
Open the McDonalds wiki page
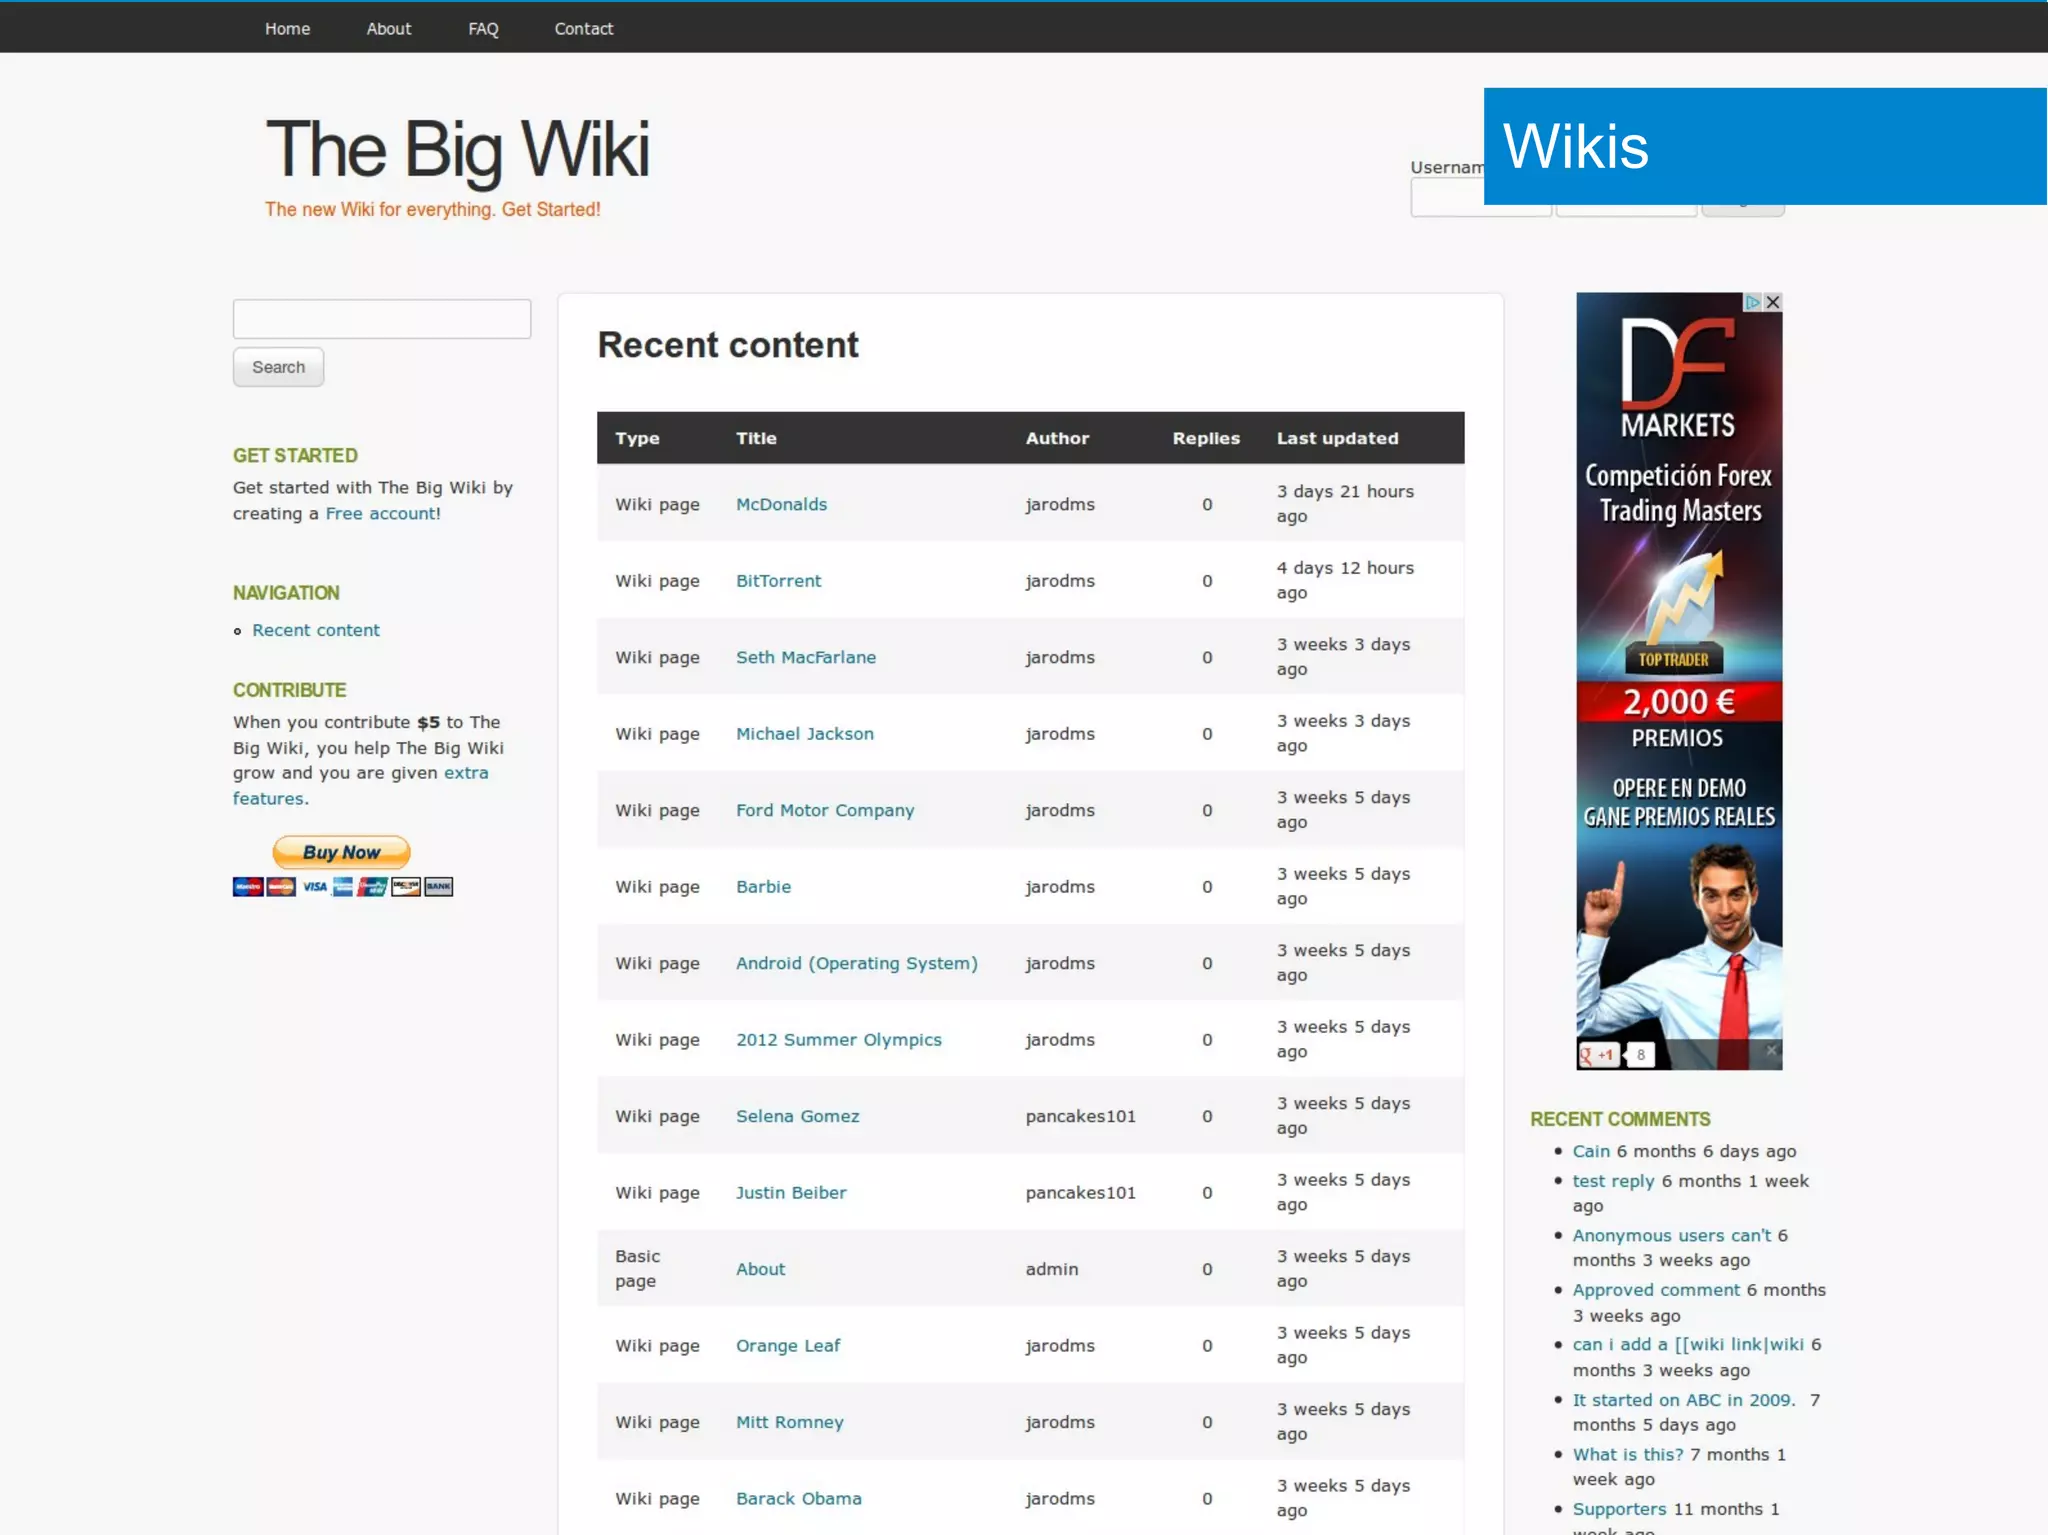[x=781, y=504]
